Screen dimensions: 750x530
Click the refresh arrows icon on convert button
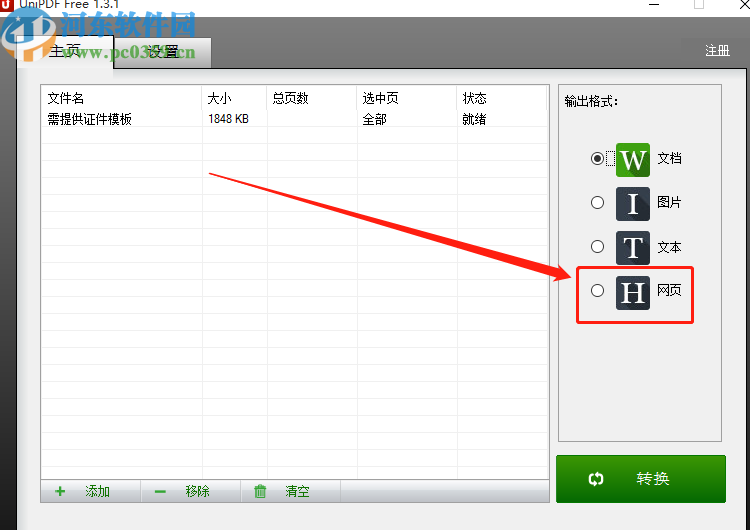[596, 479]
